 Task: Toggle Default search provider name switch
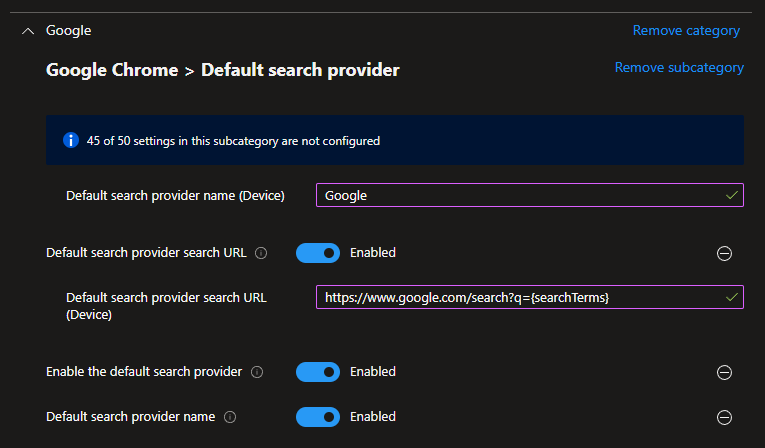(x=318, y=417)
